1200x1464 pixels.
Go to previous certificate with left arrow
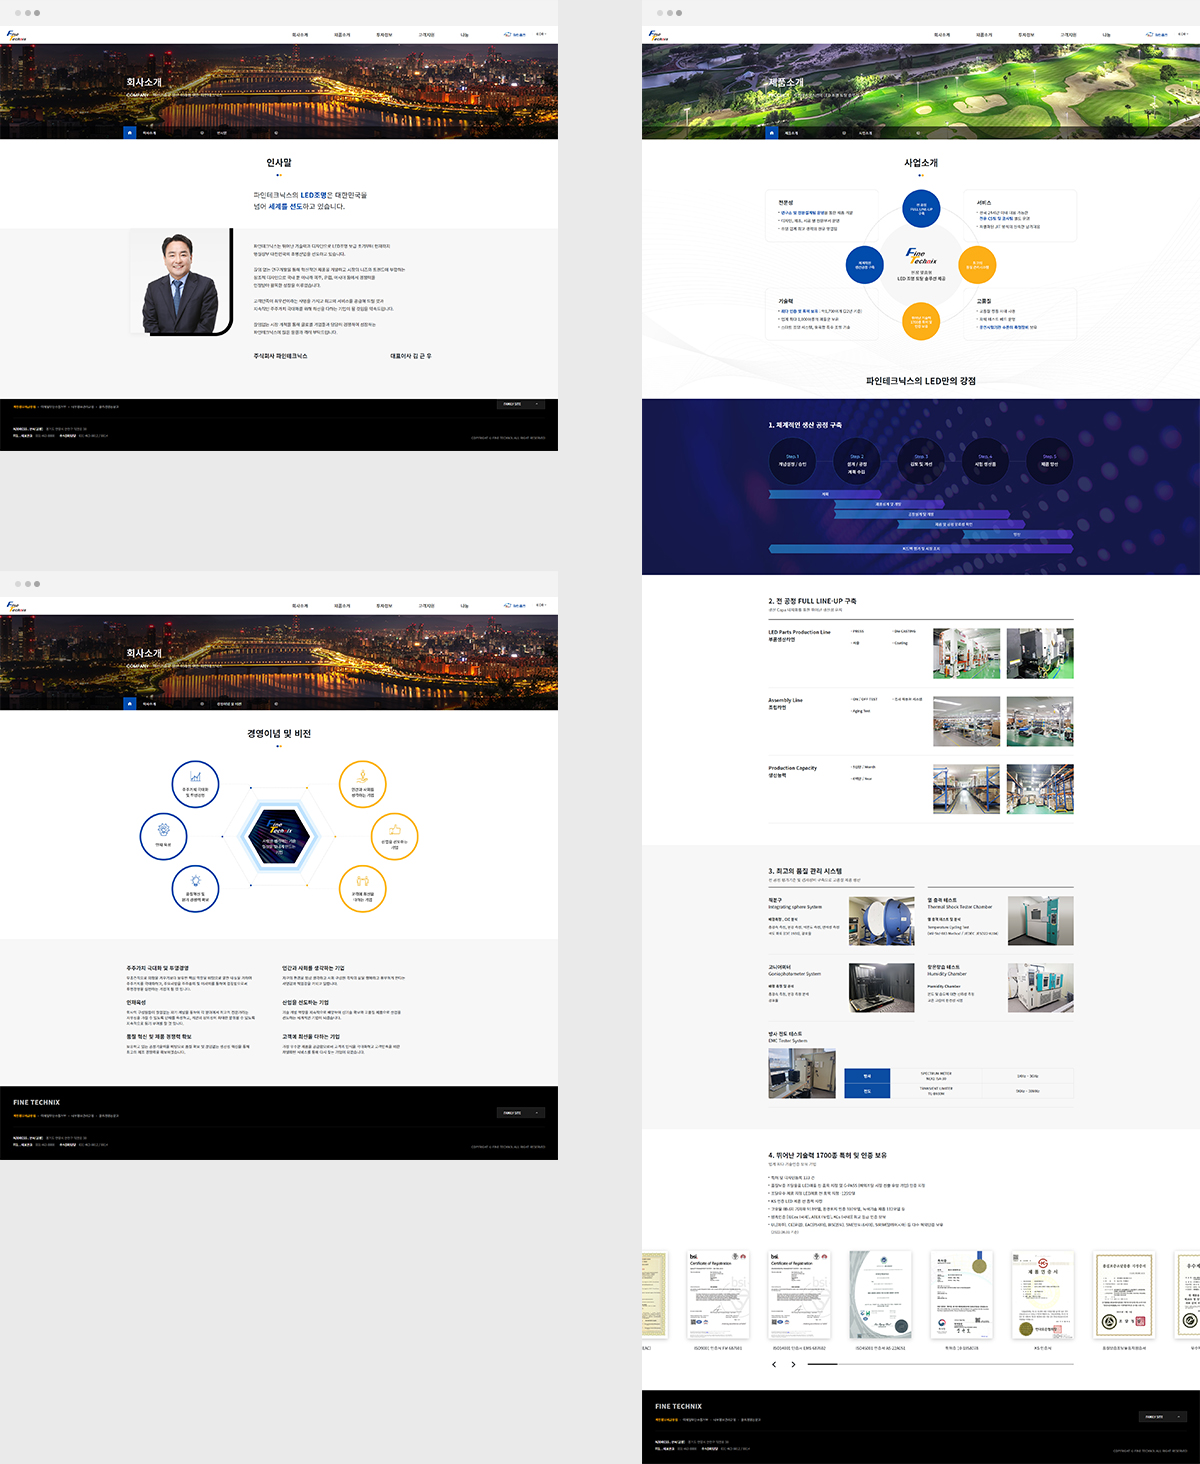click(774, 1364)
